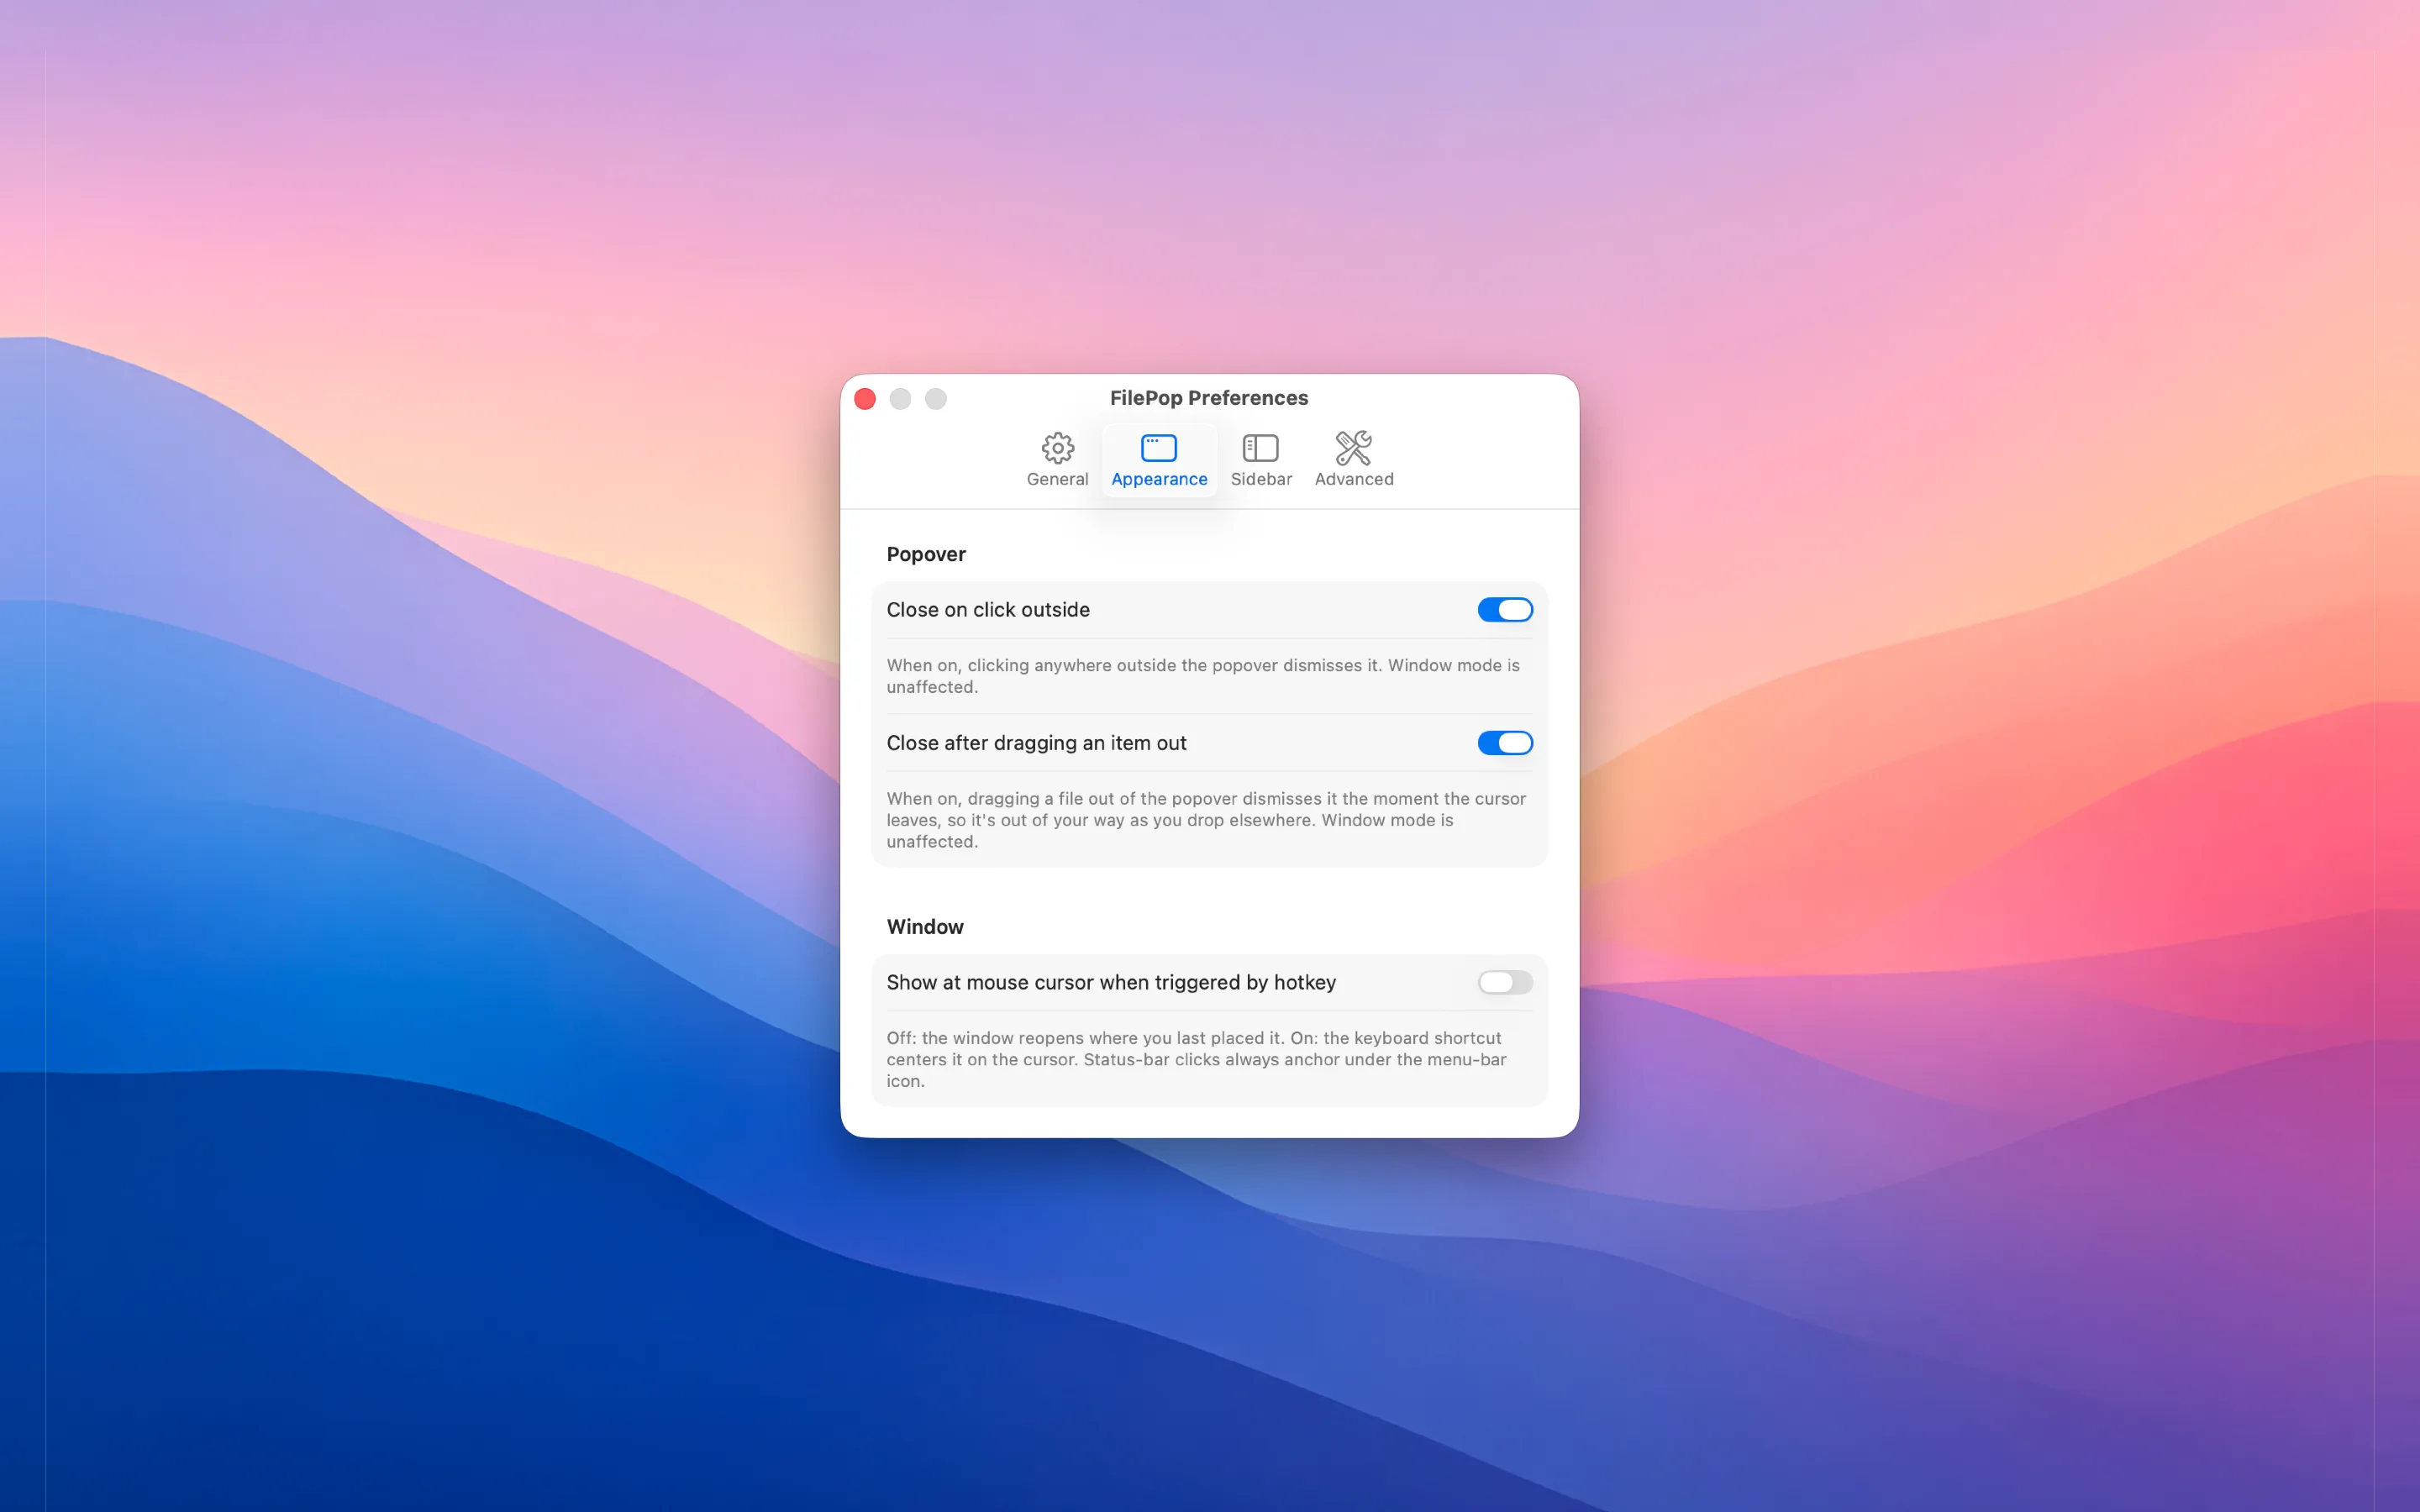The width and height of the screenshot is (2420, 1512).
Task: Click the Window section heading
Action: click(x=925, y=927)
